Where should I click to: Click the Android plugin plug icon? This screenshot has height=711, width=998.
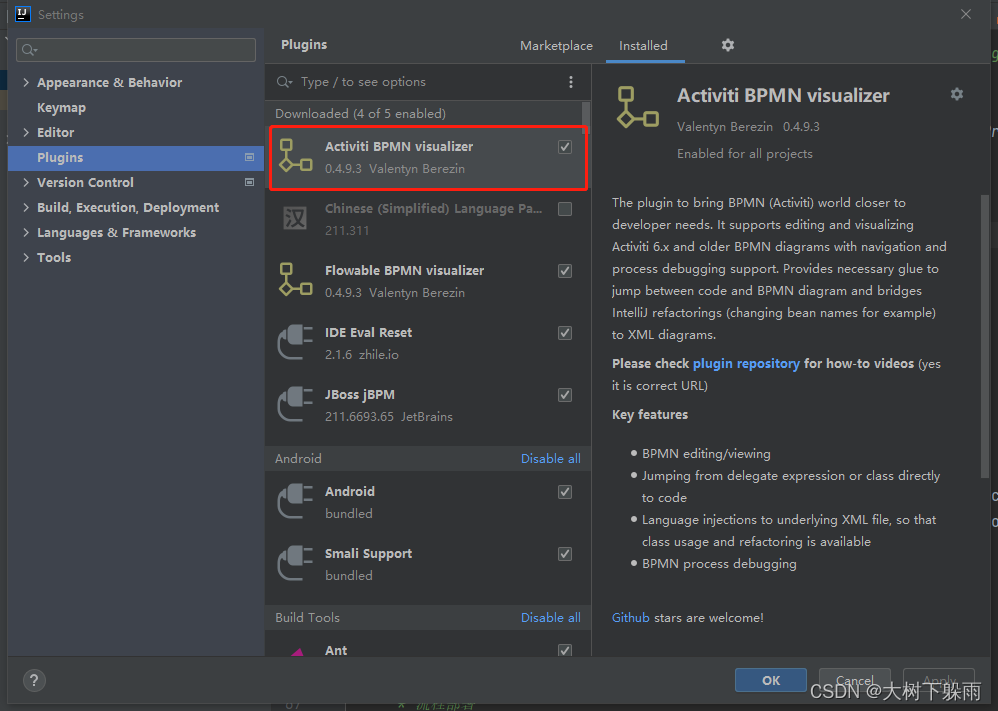(x=295, y=501)
